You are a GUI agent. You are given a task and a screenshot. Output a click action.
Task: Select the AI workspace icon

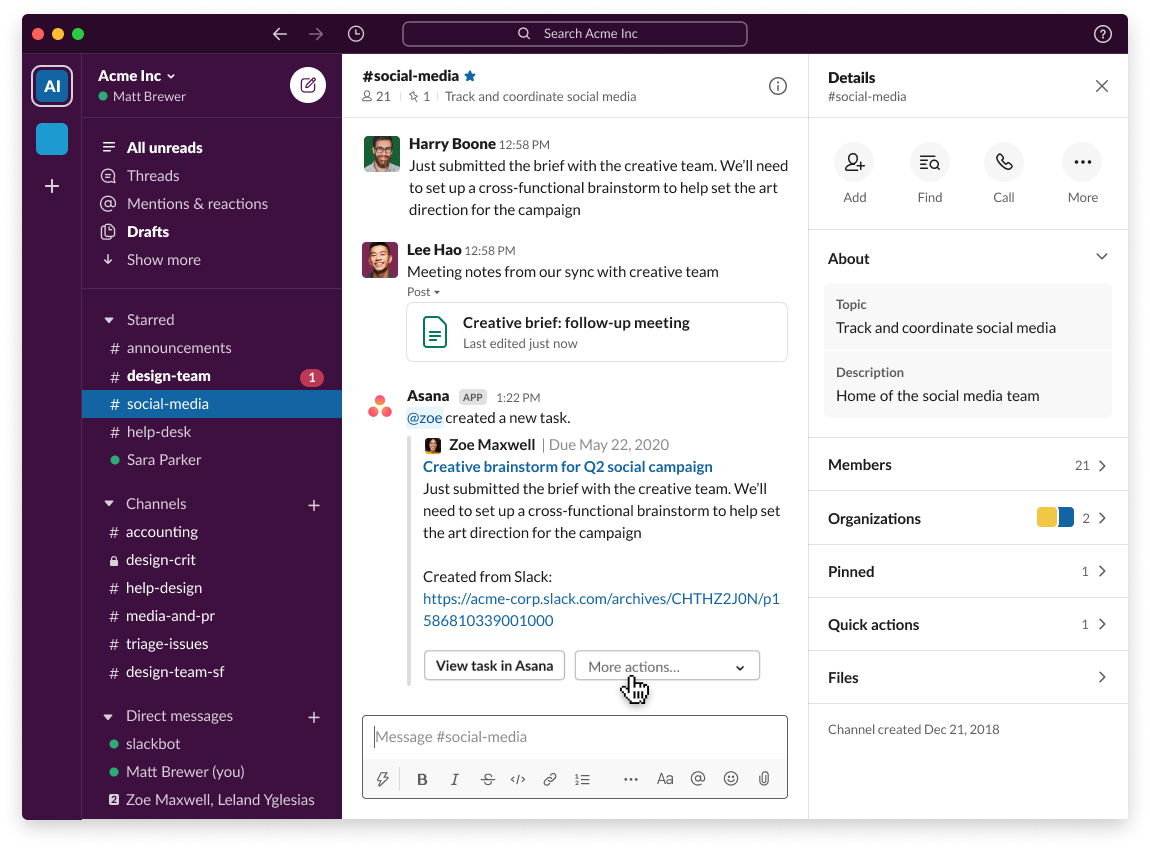pyautogui.click(x=52, y=86)
